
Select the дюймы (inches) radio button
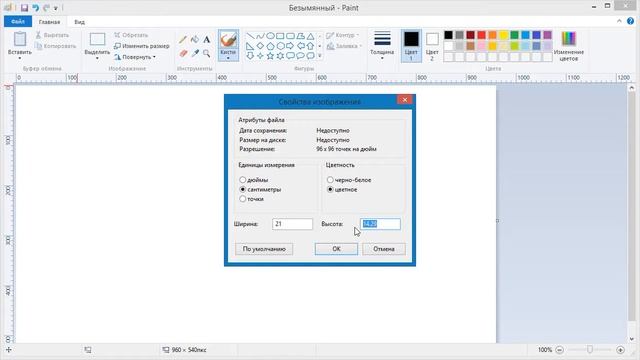pos(242,180)
